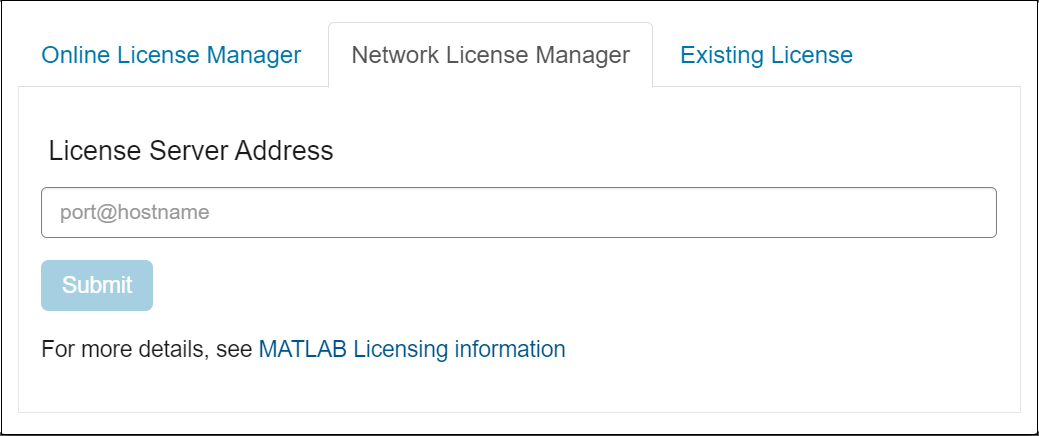Image resolution: width=1039 pixels, height=436 pixels.
Task: Click the port@hostname placeholder text
Action: pos(133,212)
